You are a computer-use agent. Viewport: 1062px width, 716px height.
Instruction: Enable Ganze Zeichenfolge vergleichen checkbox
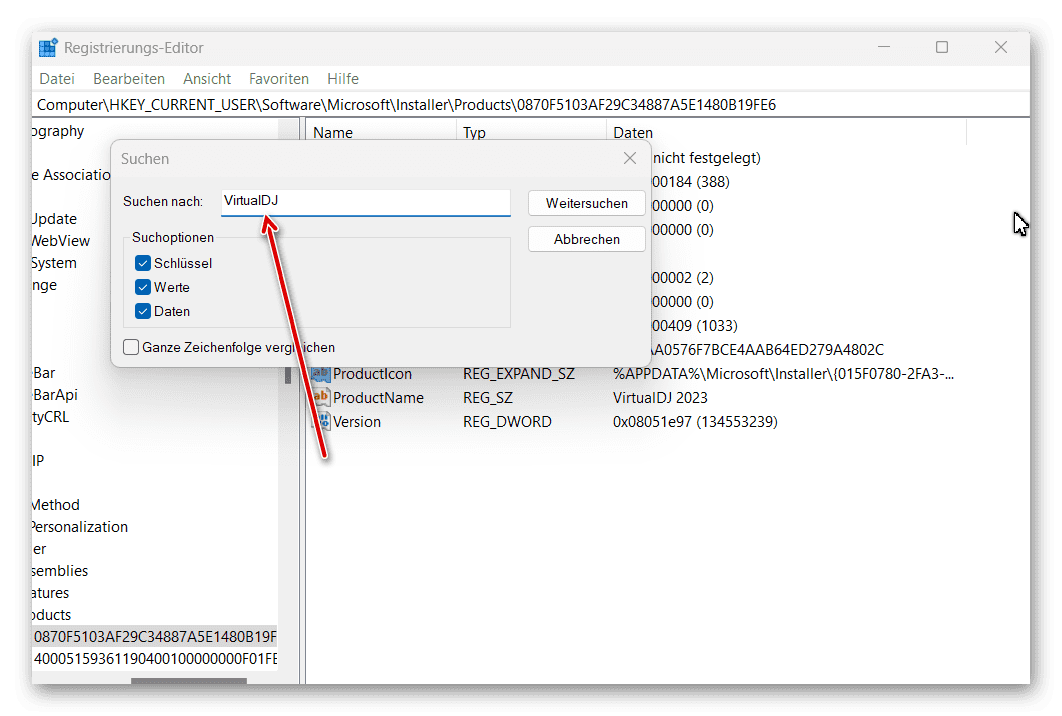point(131,348)
